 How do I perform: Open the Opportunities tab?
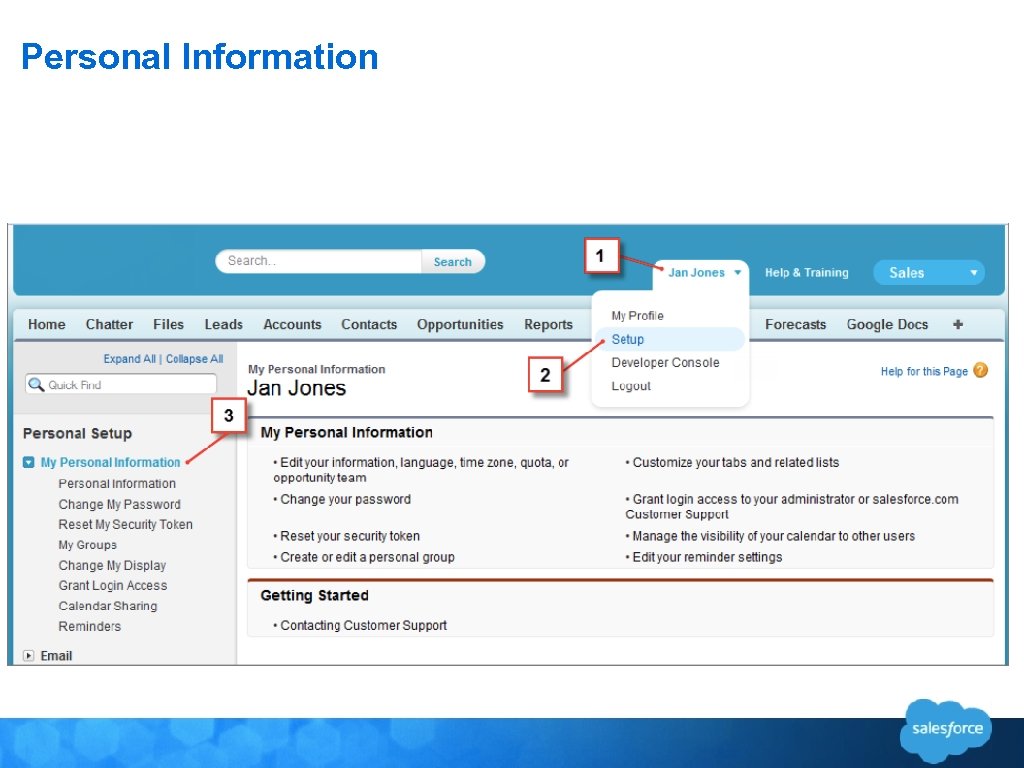(460, 325)
